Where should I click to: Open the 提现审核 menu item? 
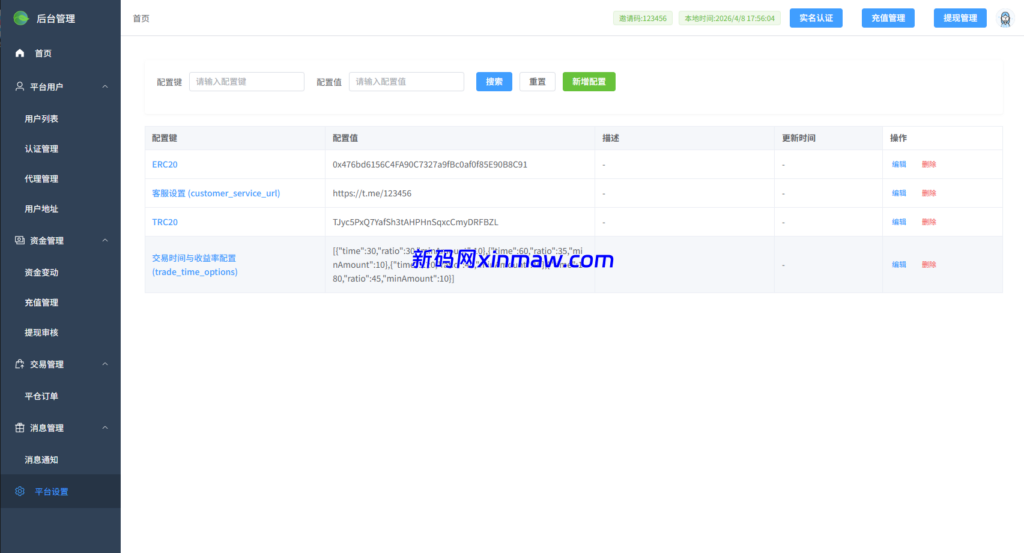[x=60, y=332]
